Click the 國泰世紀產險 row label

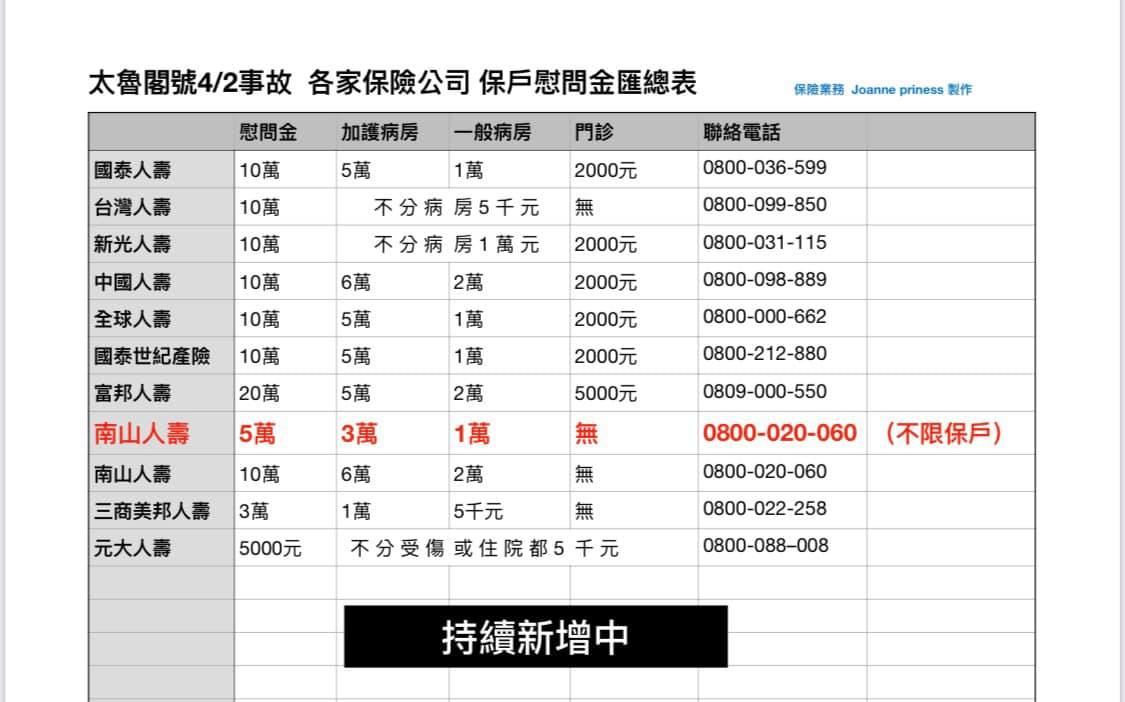[x=152, y=356]
